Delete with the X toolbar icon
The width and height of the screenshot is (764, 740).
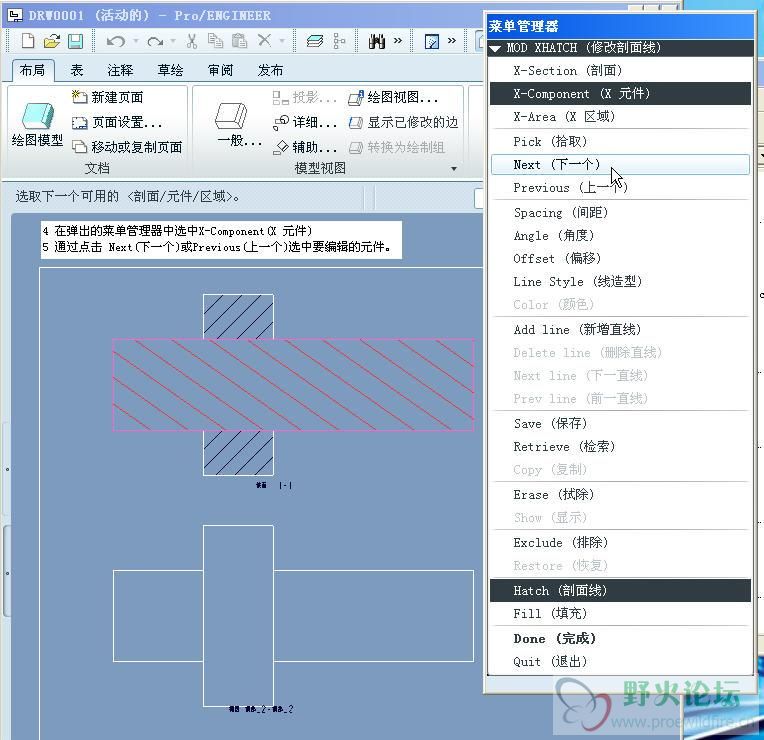coord(264,40)
